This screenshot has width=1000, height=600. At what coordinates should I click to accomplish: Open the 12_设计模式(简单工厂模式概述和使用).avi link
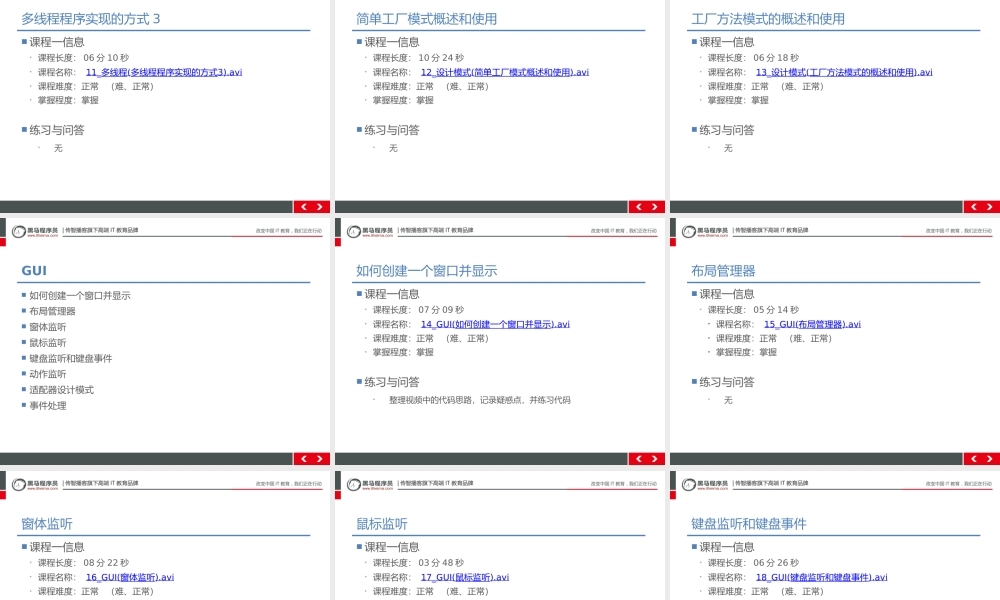[504, 72]
